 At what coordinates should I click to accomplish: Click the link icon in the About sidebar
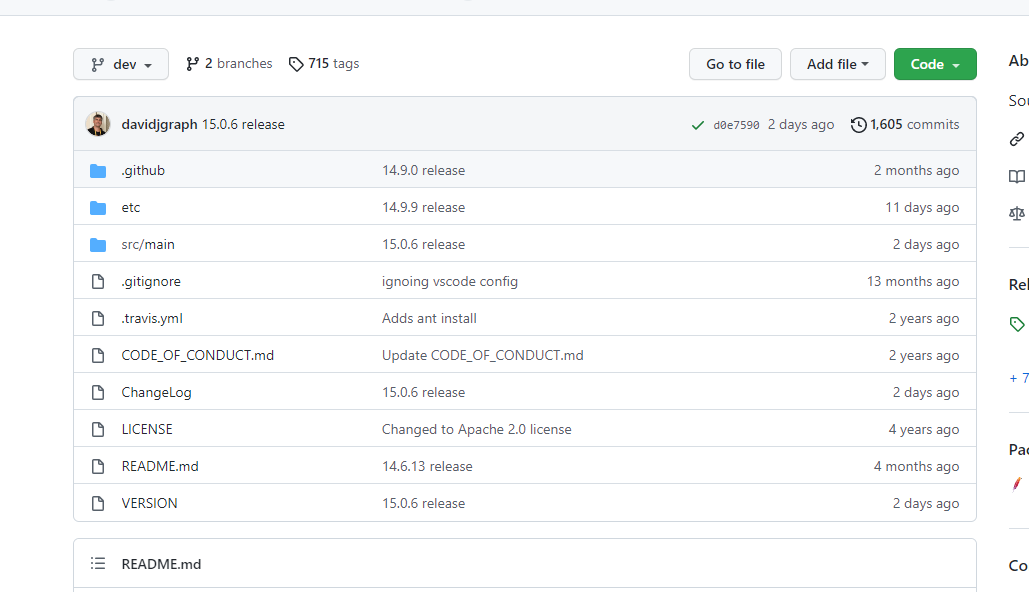click(x=1017, y=138)
